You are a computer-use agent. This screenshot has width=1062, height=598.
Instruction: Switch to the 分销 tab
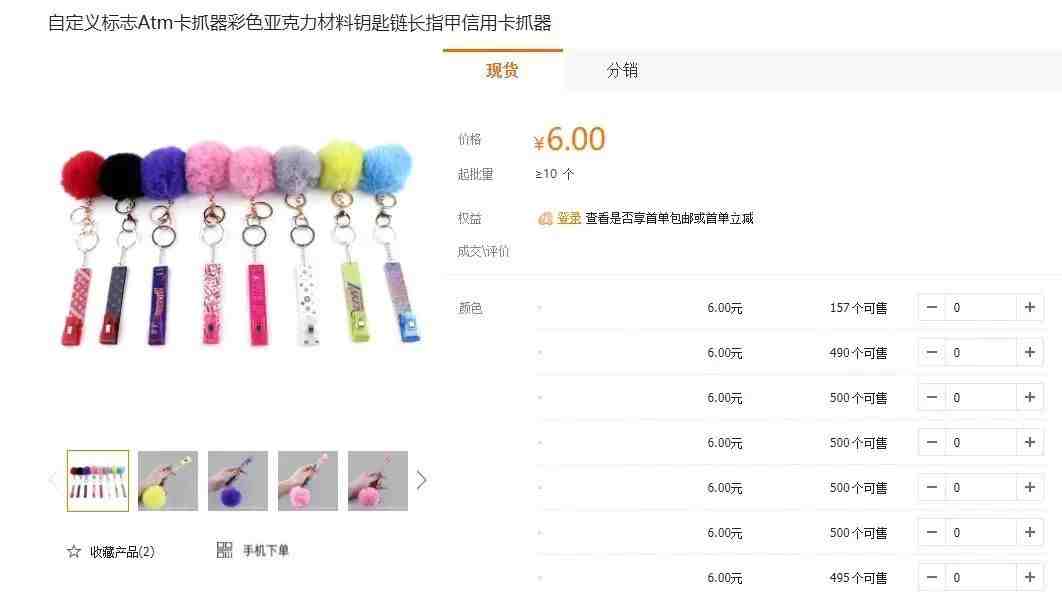pos(622,70)
